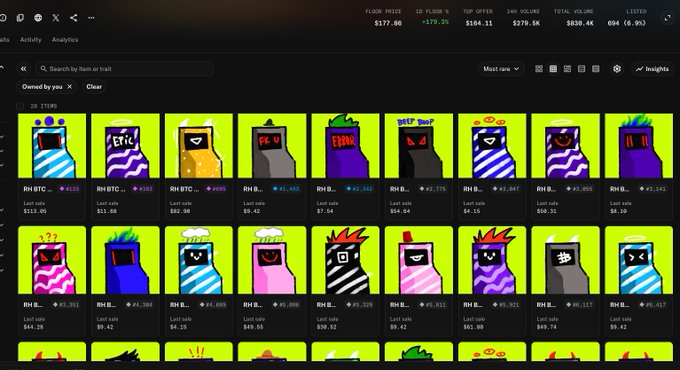Tick the select-all checkbox next to 28 ITEMS
Image resolution: width=680 pixels, height=370 pixels.
(20, 106)
